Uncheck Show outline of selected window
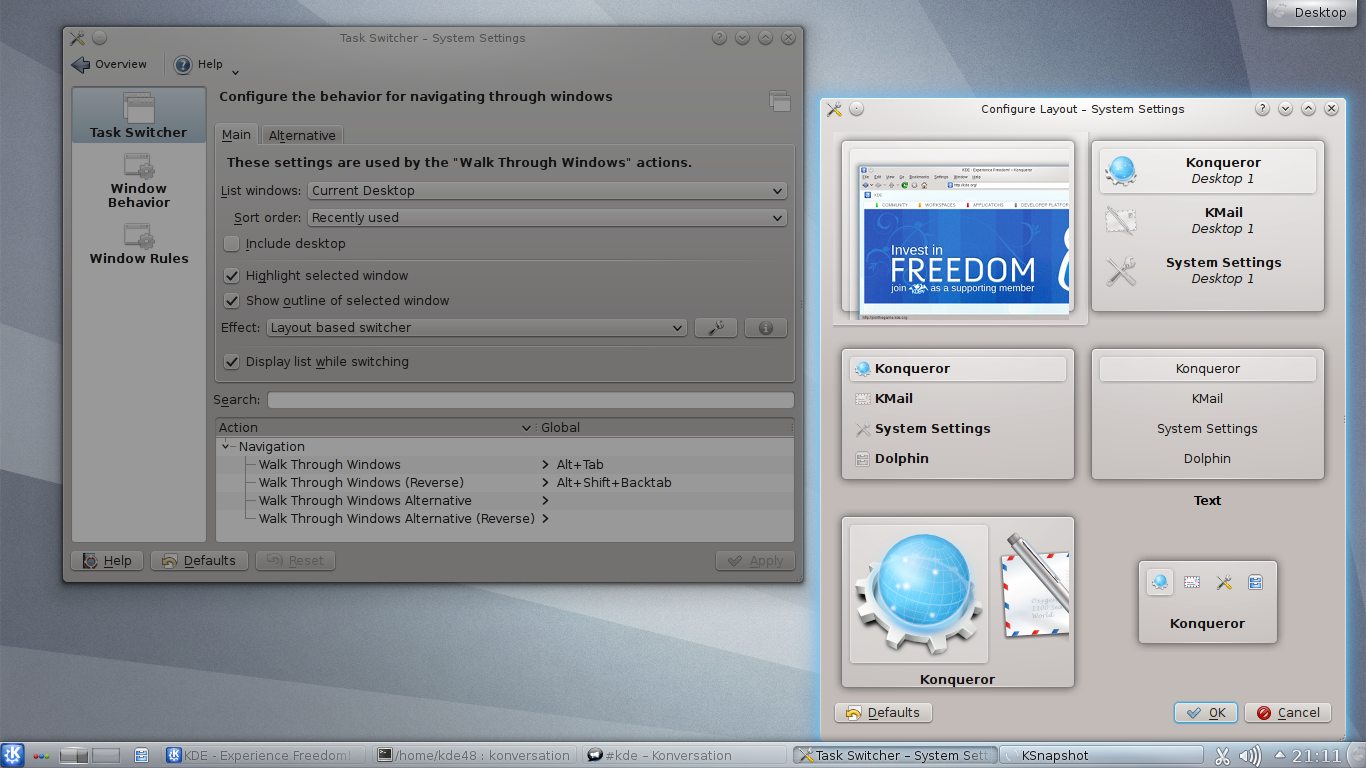 click(232, 301)
